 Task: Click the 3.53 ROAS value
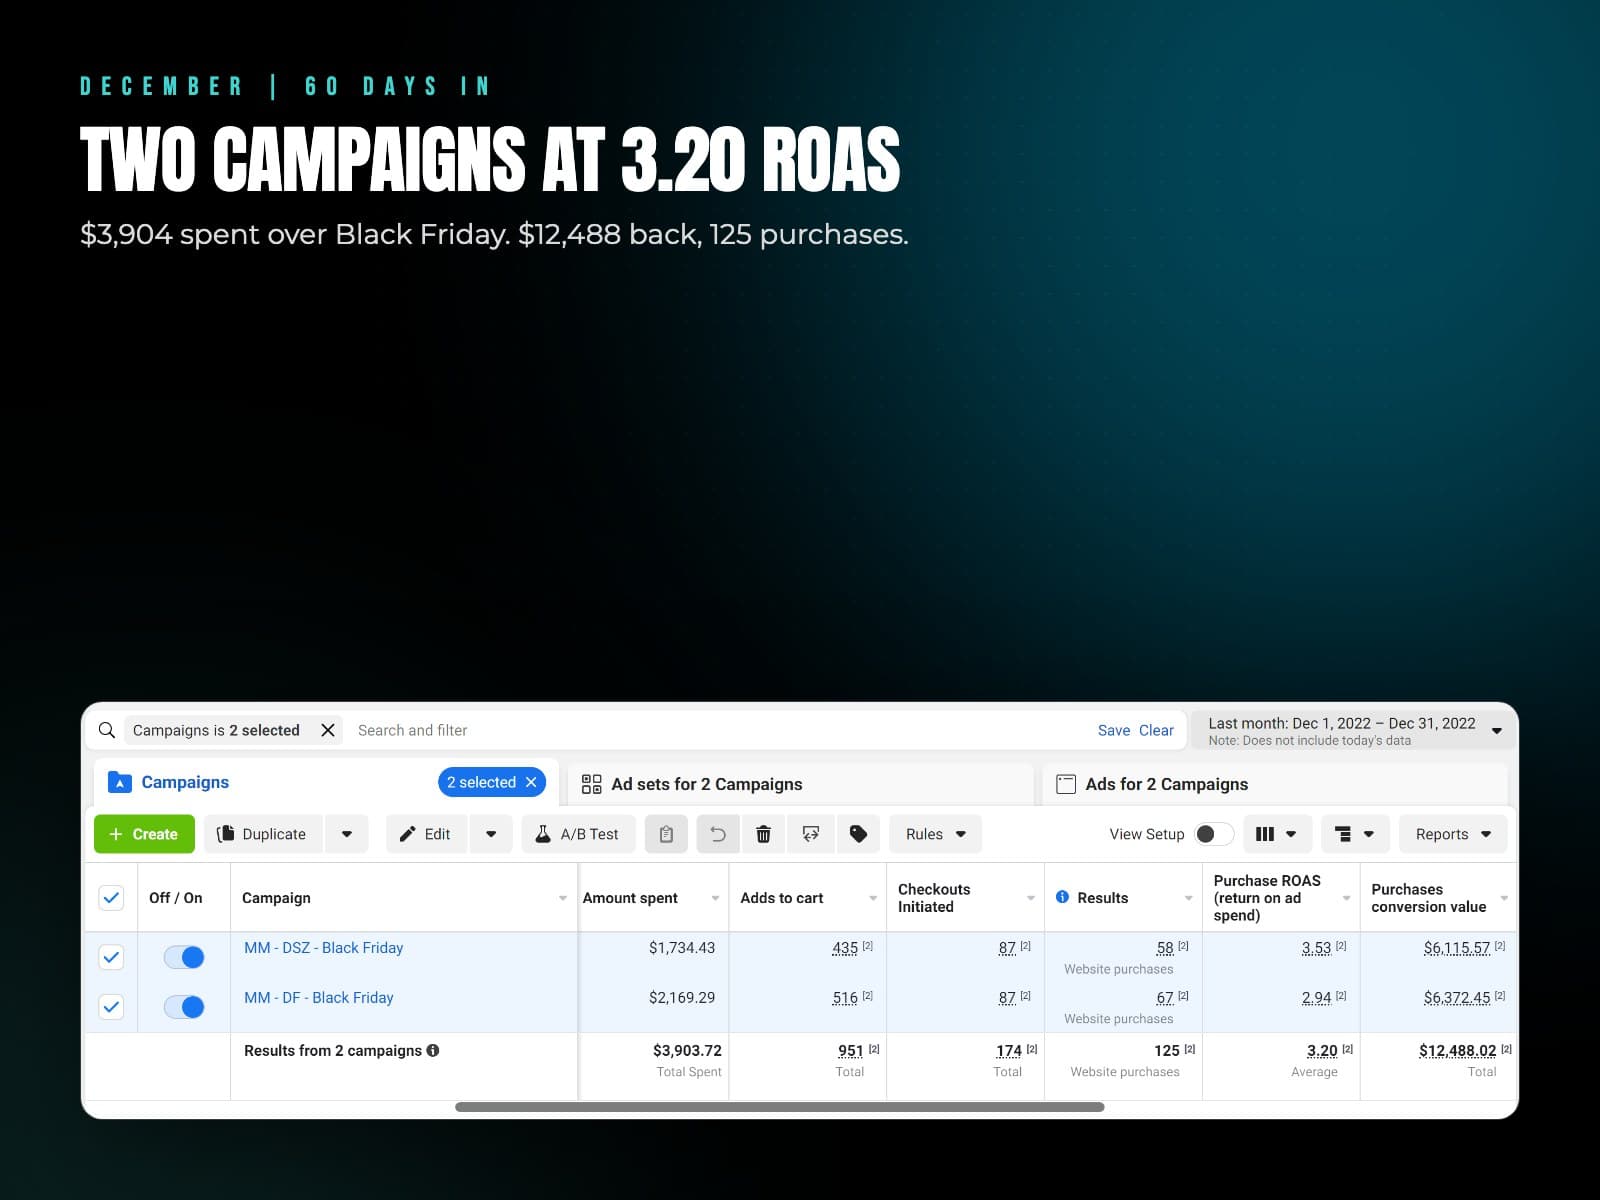coord(1316,948)
